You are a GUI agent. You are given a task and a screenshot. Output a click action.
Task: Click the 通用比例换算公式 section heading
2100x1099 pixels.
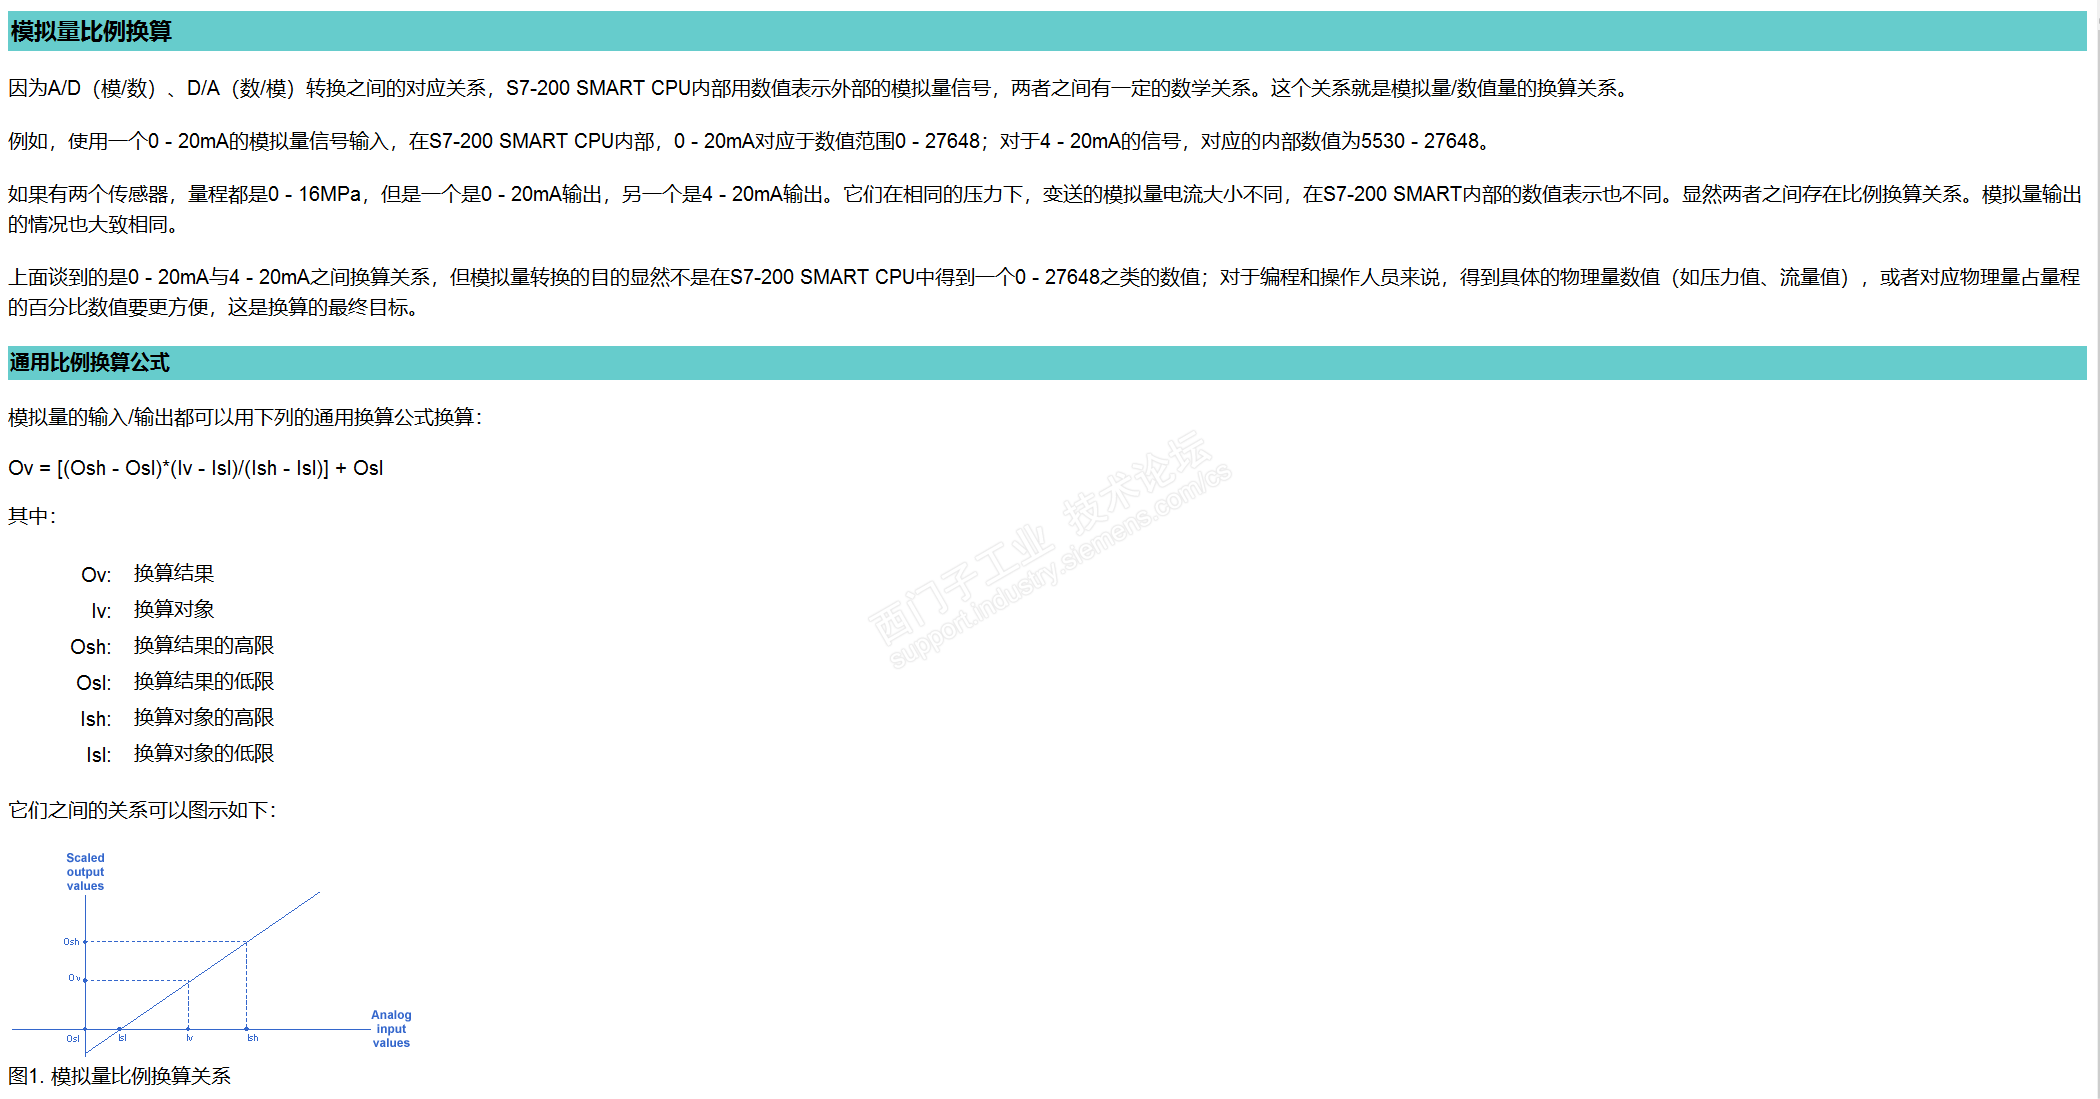pos(90,363)
